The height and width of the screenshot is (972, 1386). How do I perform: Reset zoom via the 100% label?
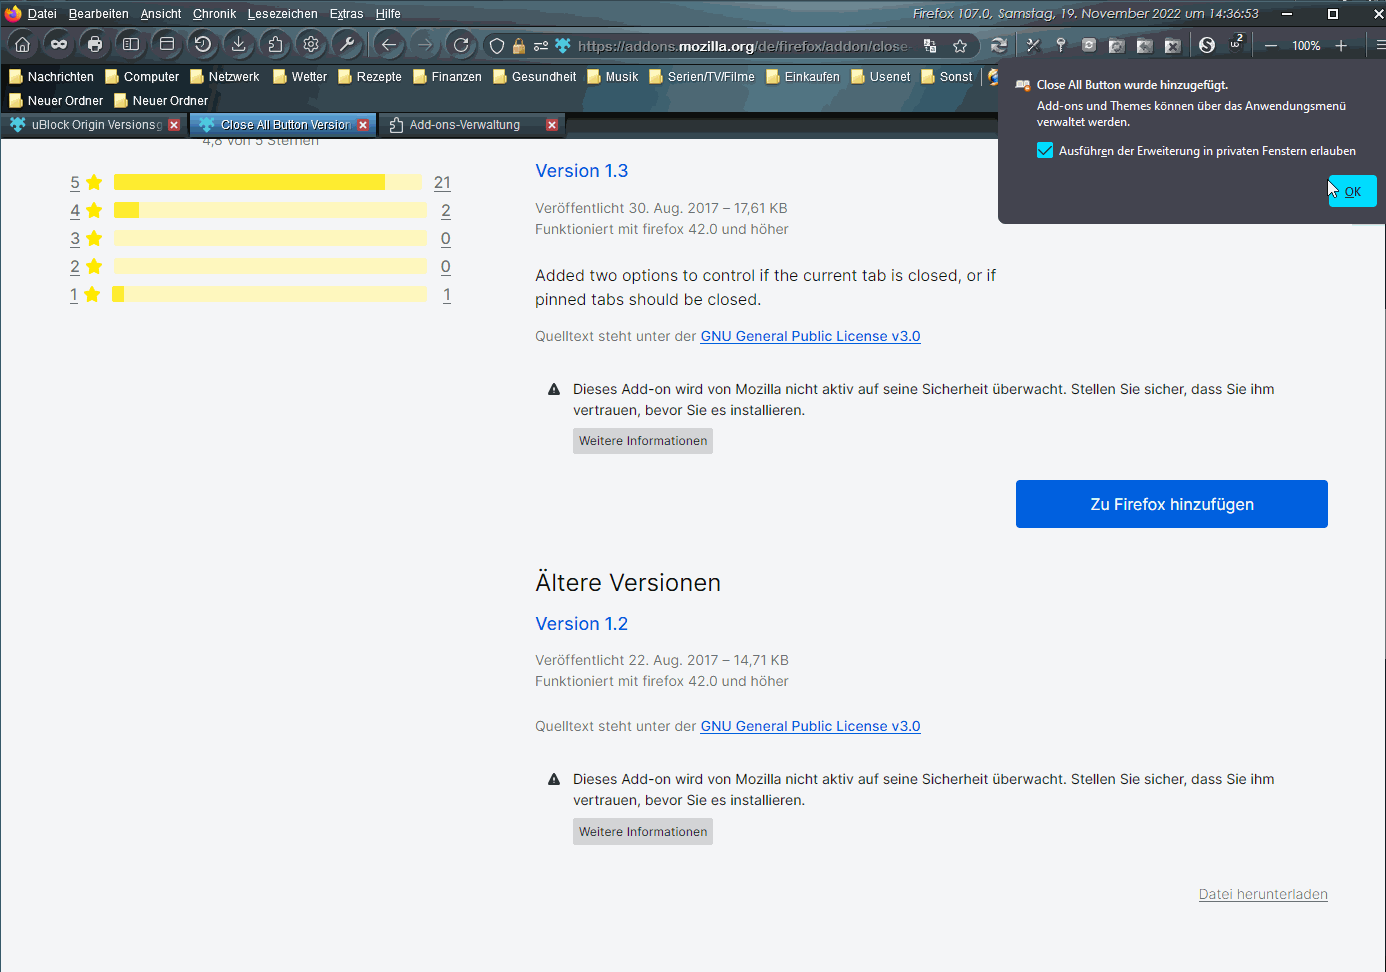[x=1306, y=46]
